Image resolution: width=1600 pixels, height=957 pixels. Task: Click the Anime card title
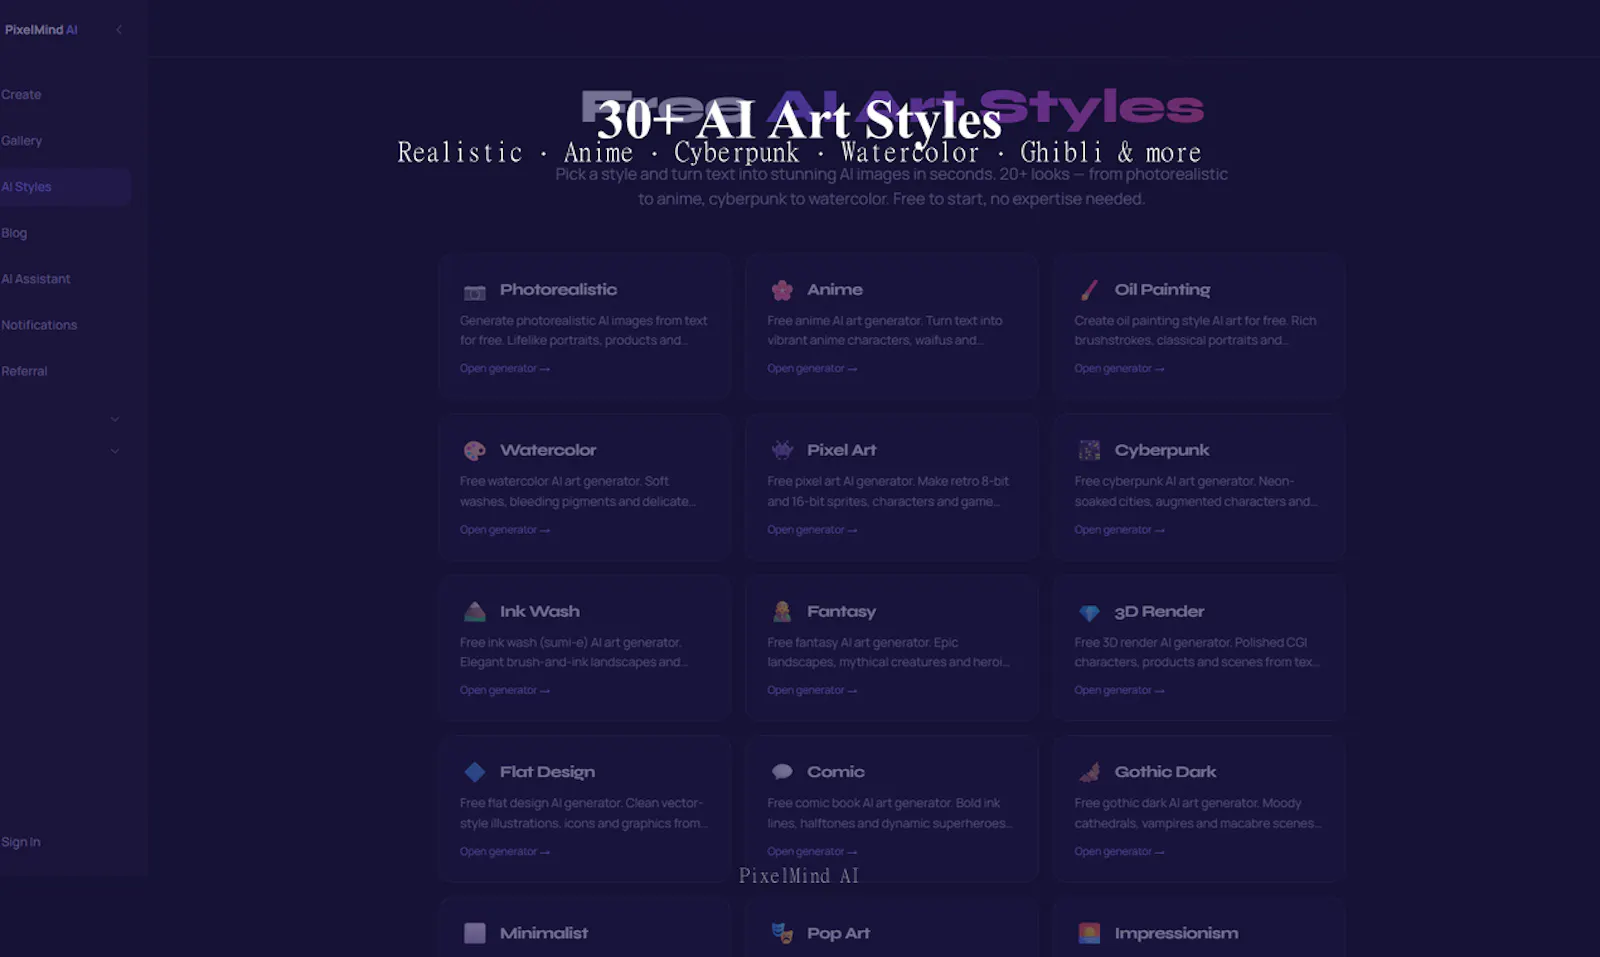point(835,290)
